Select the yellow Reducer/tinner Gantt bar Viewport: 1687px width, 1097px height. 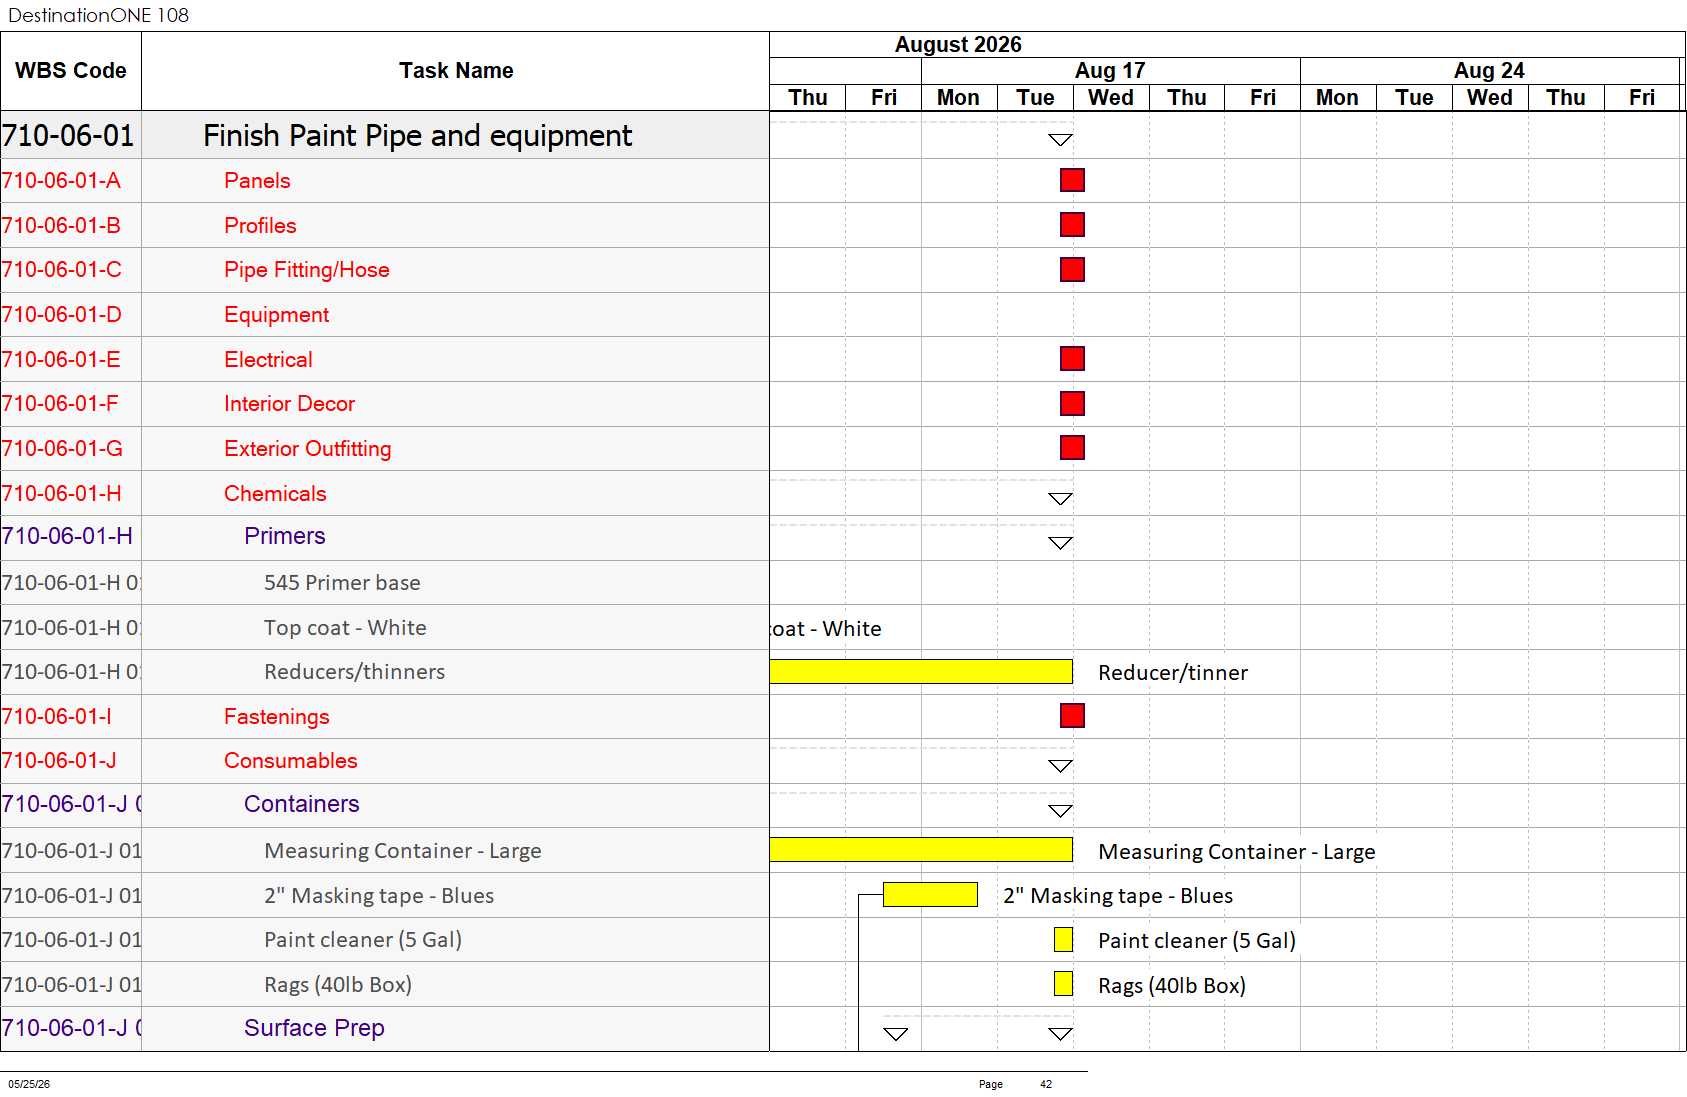tap(921, 672)
